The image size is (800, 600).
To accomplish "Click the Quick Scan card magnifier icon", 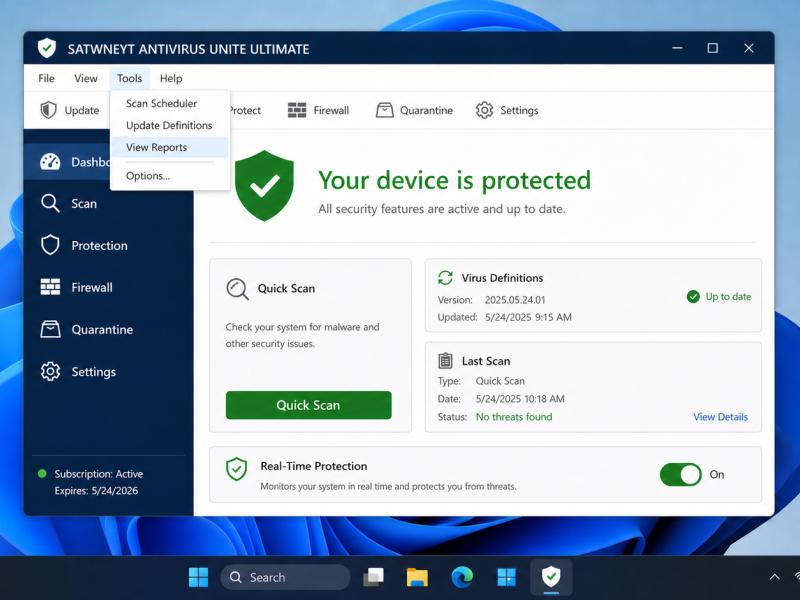I will [237, 289].
